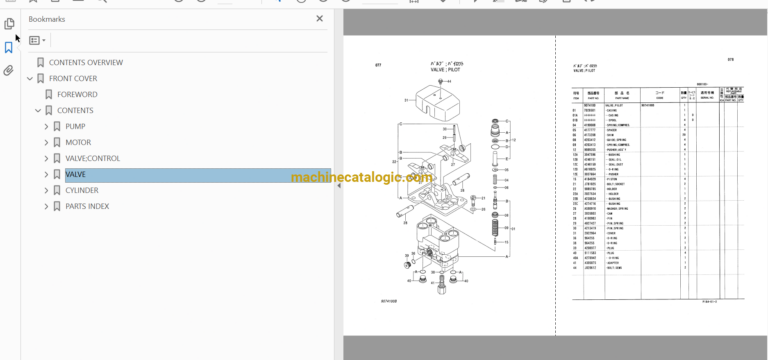Open the PARTS INDEX bookmark

(87, 207)
